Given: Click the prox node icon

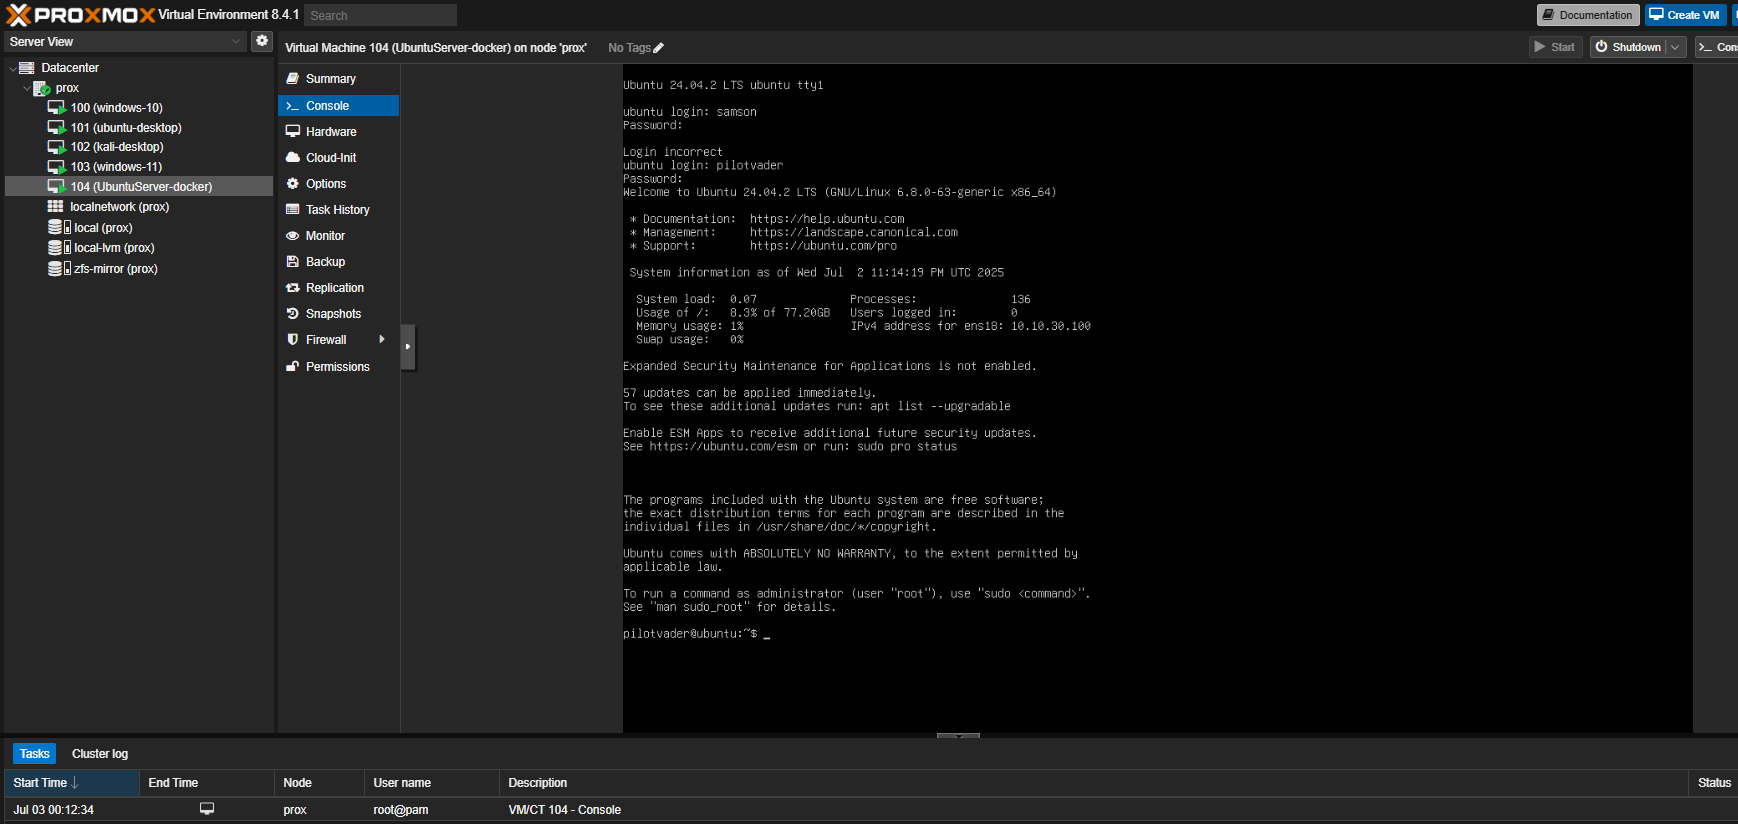Looking at the screenshot, I should click(42, 88).
